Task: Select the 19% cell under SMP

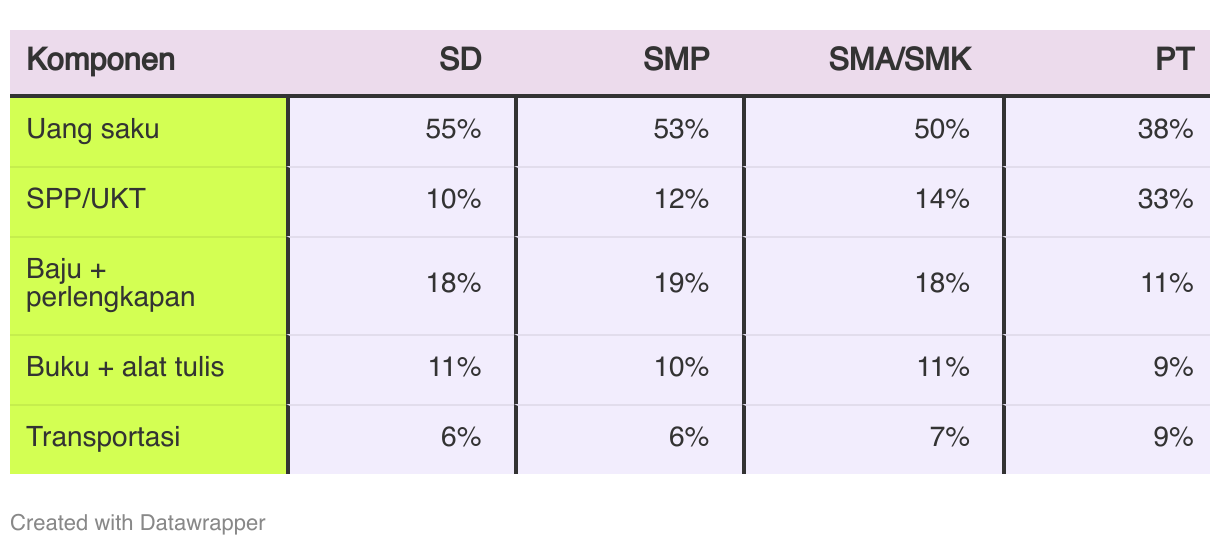Action: [x=682, y=284]
